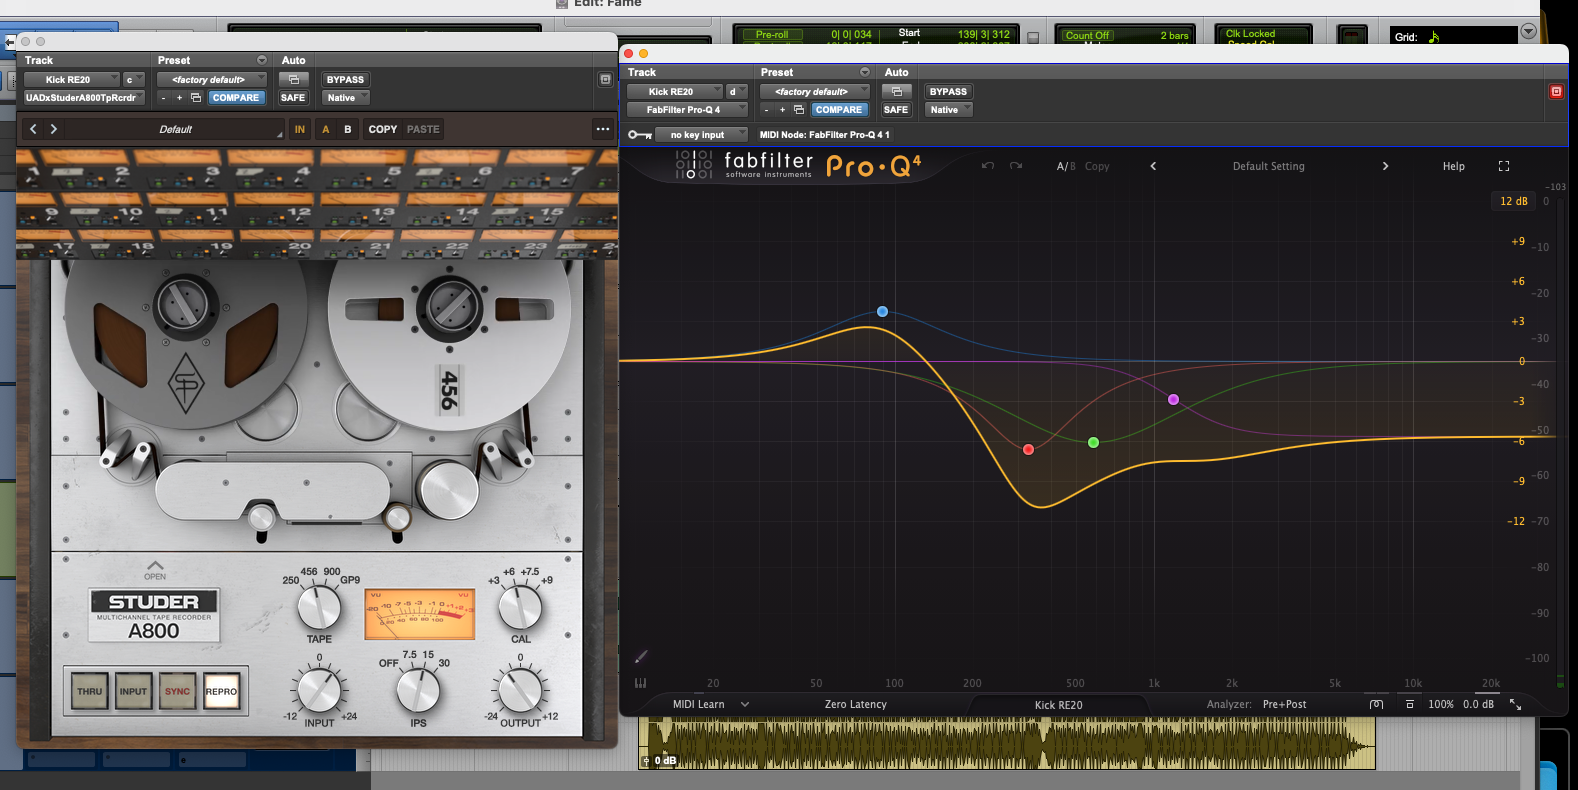
Task: Click COMPARE in Studer window
Action: click(x=236, y=97)
